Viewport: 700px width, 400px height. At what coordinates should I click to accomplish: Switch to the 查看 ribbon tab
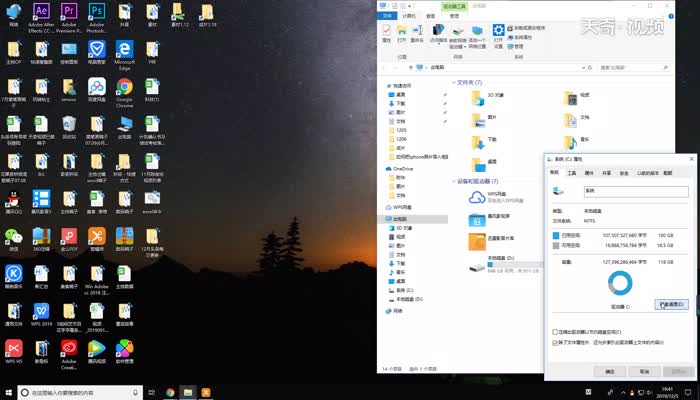tap(430, 16)
